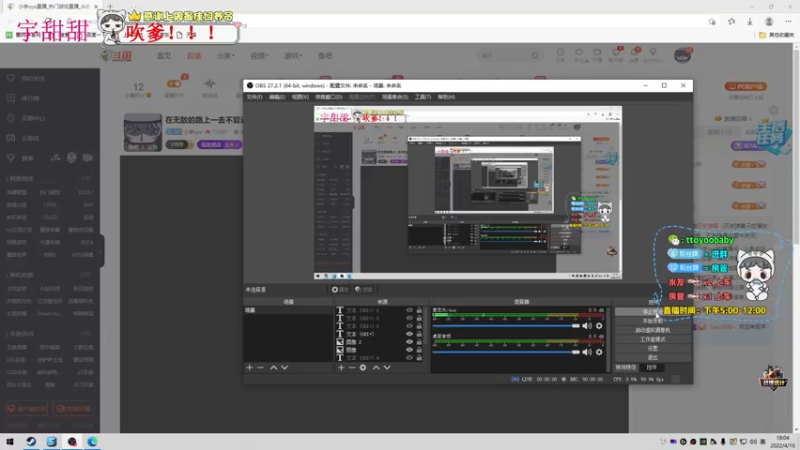Mute the 麦克风/Aux speaker icon
Viewport: 800px width, 450px height.
[587, 326]
